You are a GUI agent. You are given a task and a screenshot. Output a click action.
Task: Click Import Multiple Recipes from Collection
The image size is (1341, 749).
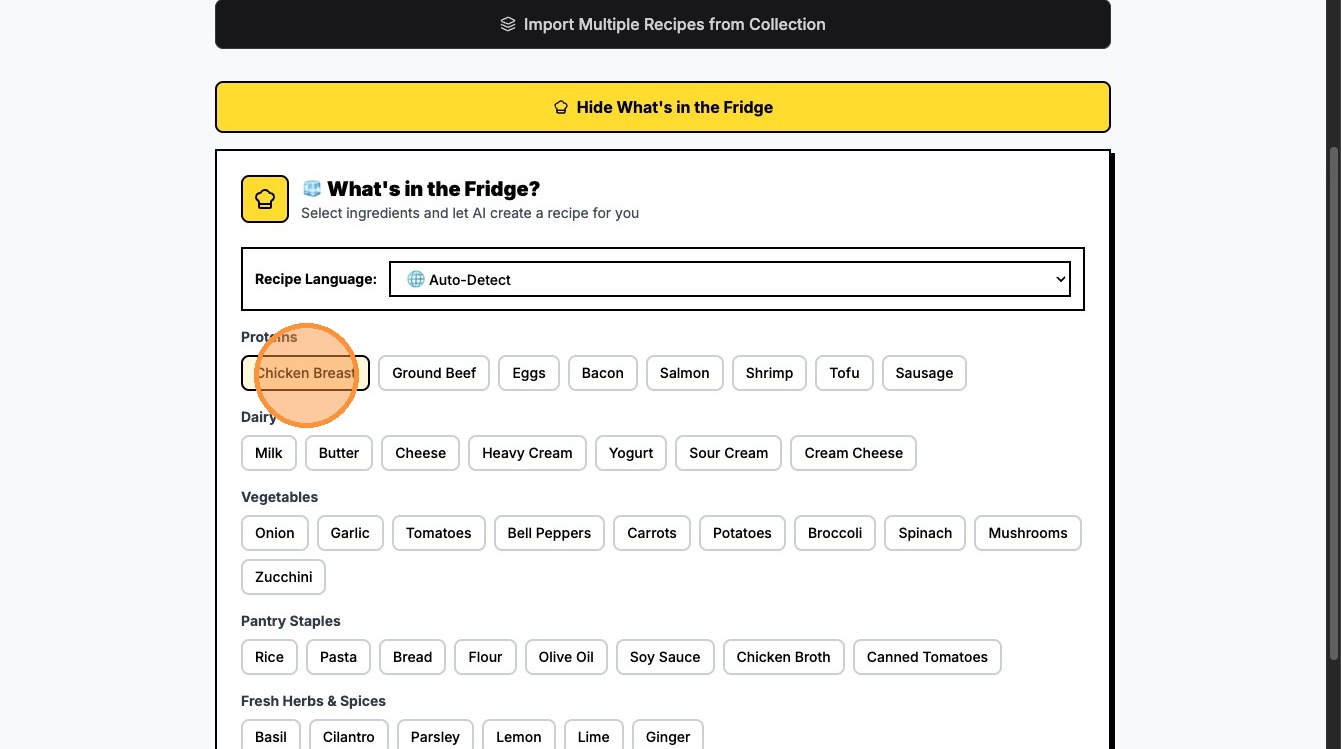[662, 24]
